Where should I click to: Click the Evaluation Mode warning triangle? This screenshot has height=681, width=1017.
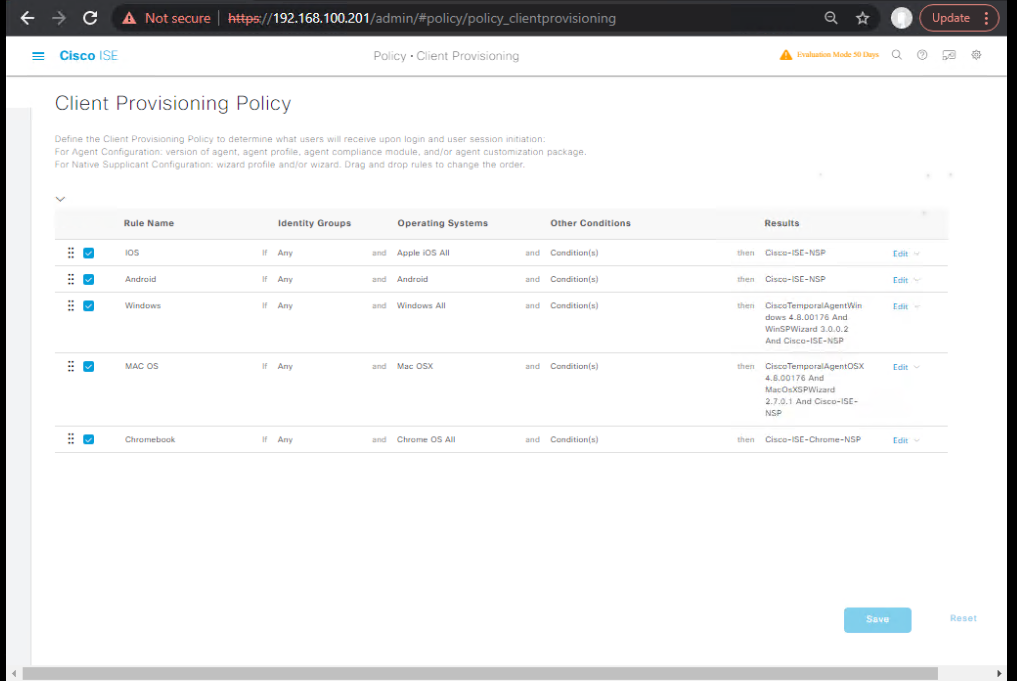pos(785,55)
